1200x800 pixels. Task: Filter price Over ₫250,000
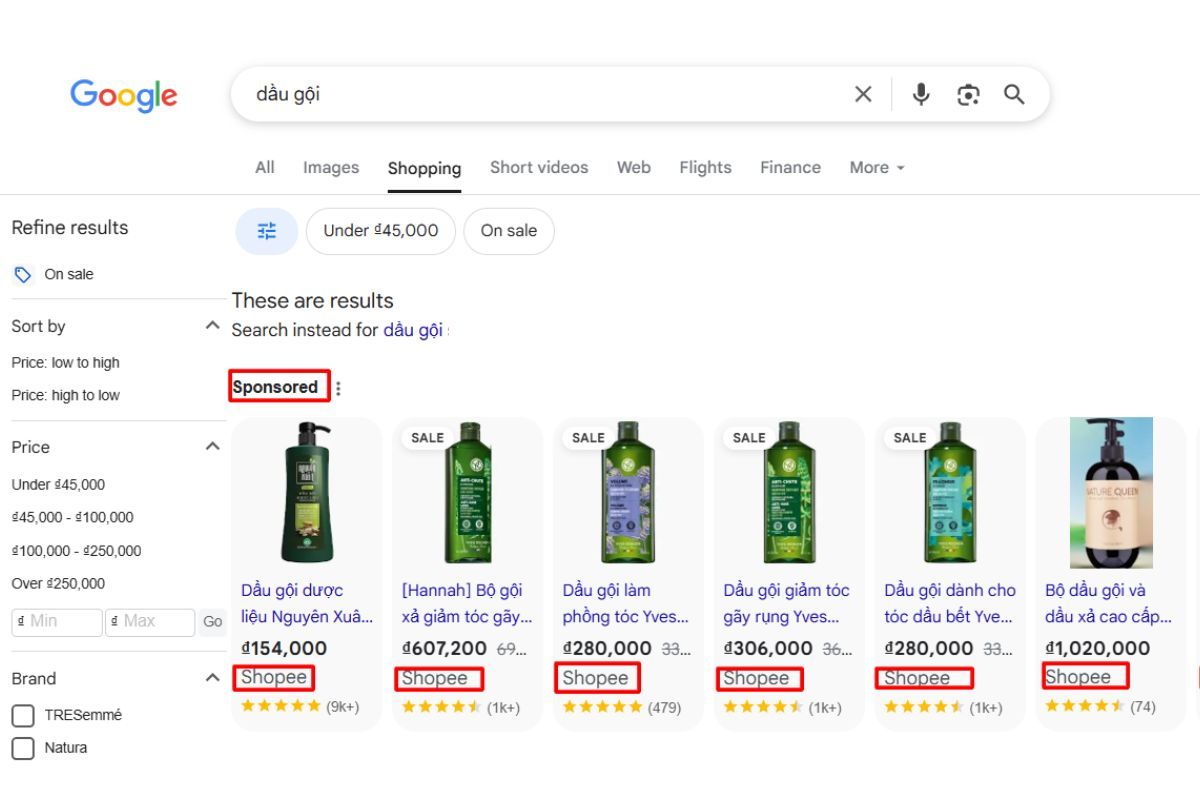(x=58, y=583)
